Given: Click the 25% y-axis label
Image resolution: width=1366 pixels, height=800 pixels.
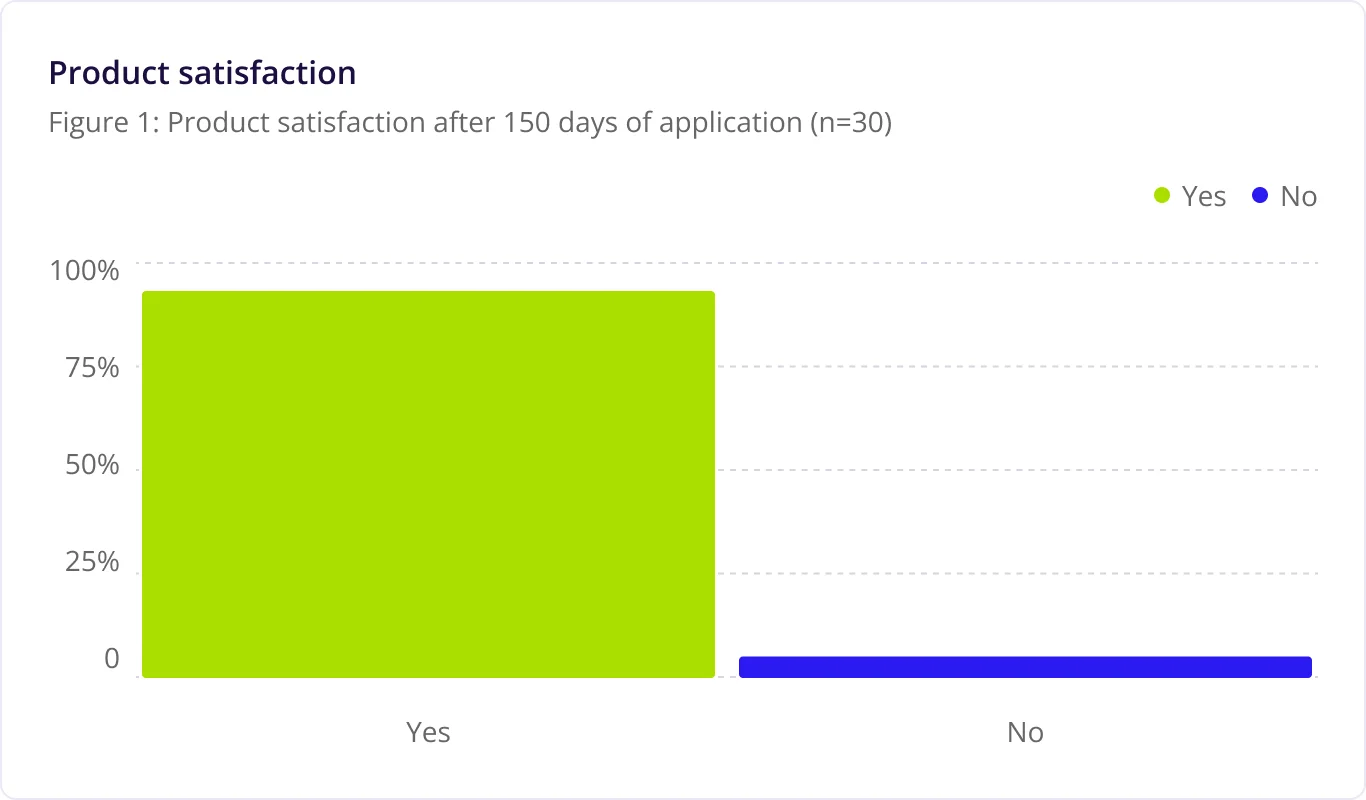Looking at the screenshot, I should pos(92,562).
